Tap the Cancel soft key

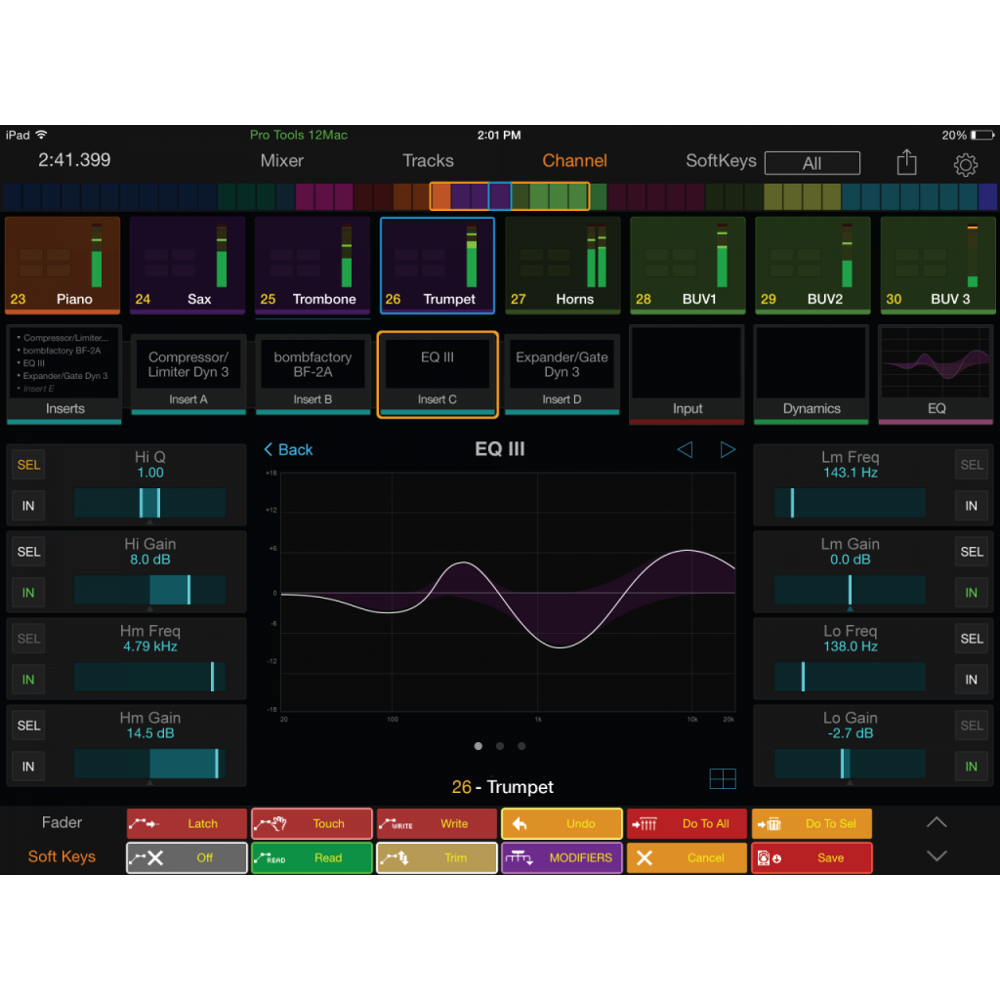tap(687, 858)
